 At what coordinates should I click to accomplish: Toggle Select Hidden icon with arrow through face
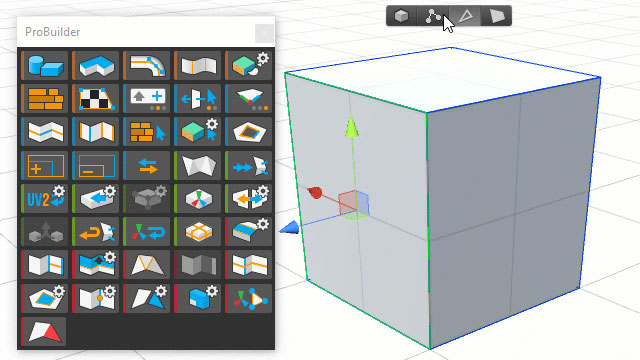point(198,98)
